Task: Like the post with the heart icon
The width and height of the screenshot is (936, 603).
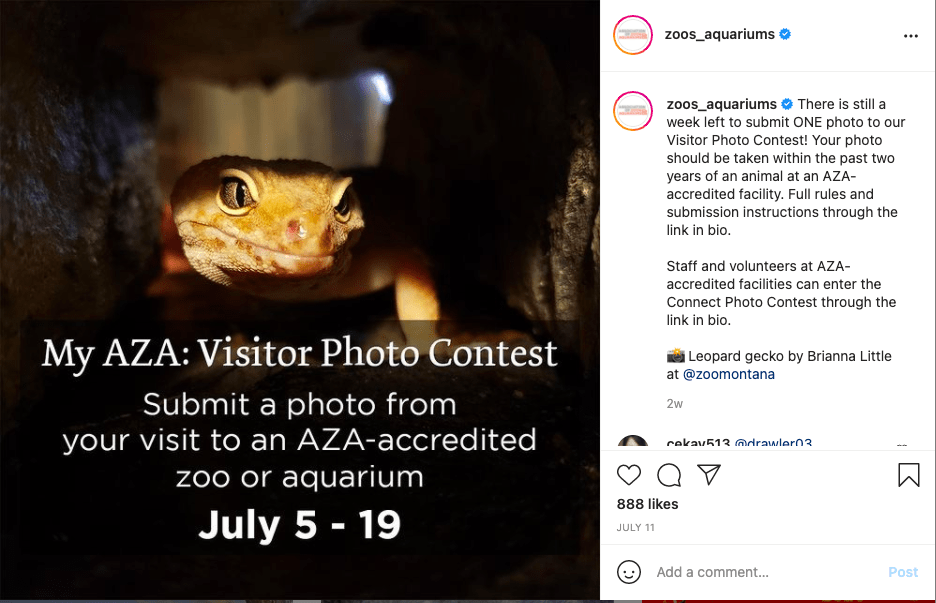Action: 629,475
